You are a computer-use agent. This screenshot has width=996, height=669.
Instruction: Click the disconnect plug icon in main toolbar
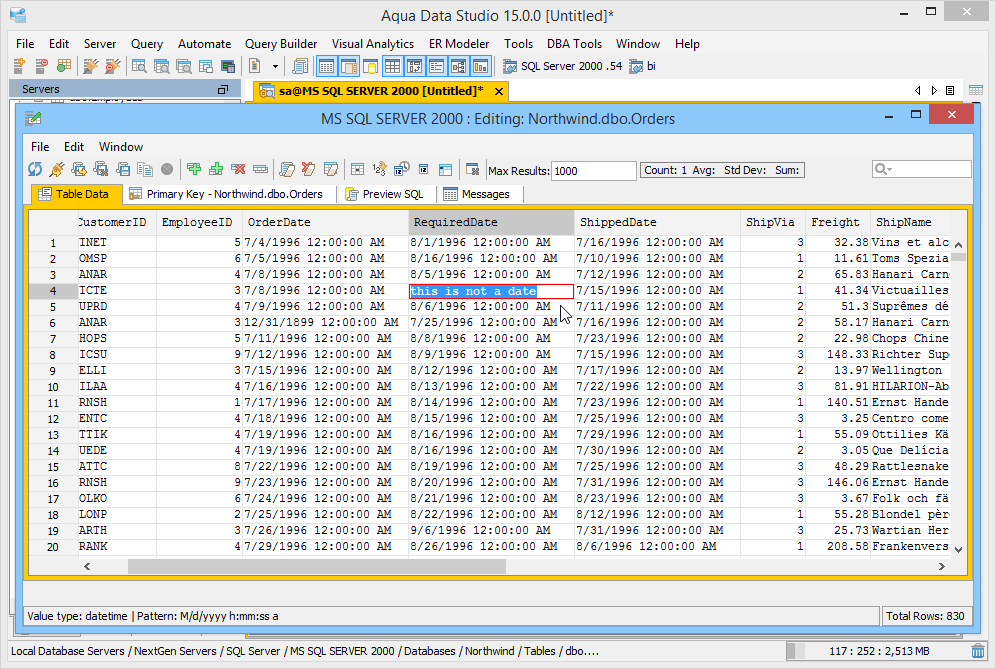click(x=112, y=65)
